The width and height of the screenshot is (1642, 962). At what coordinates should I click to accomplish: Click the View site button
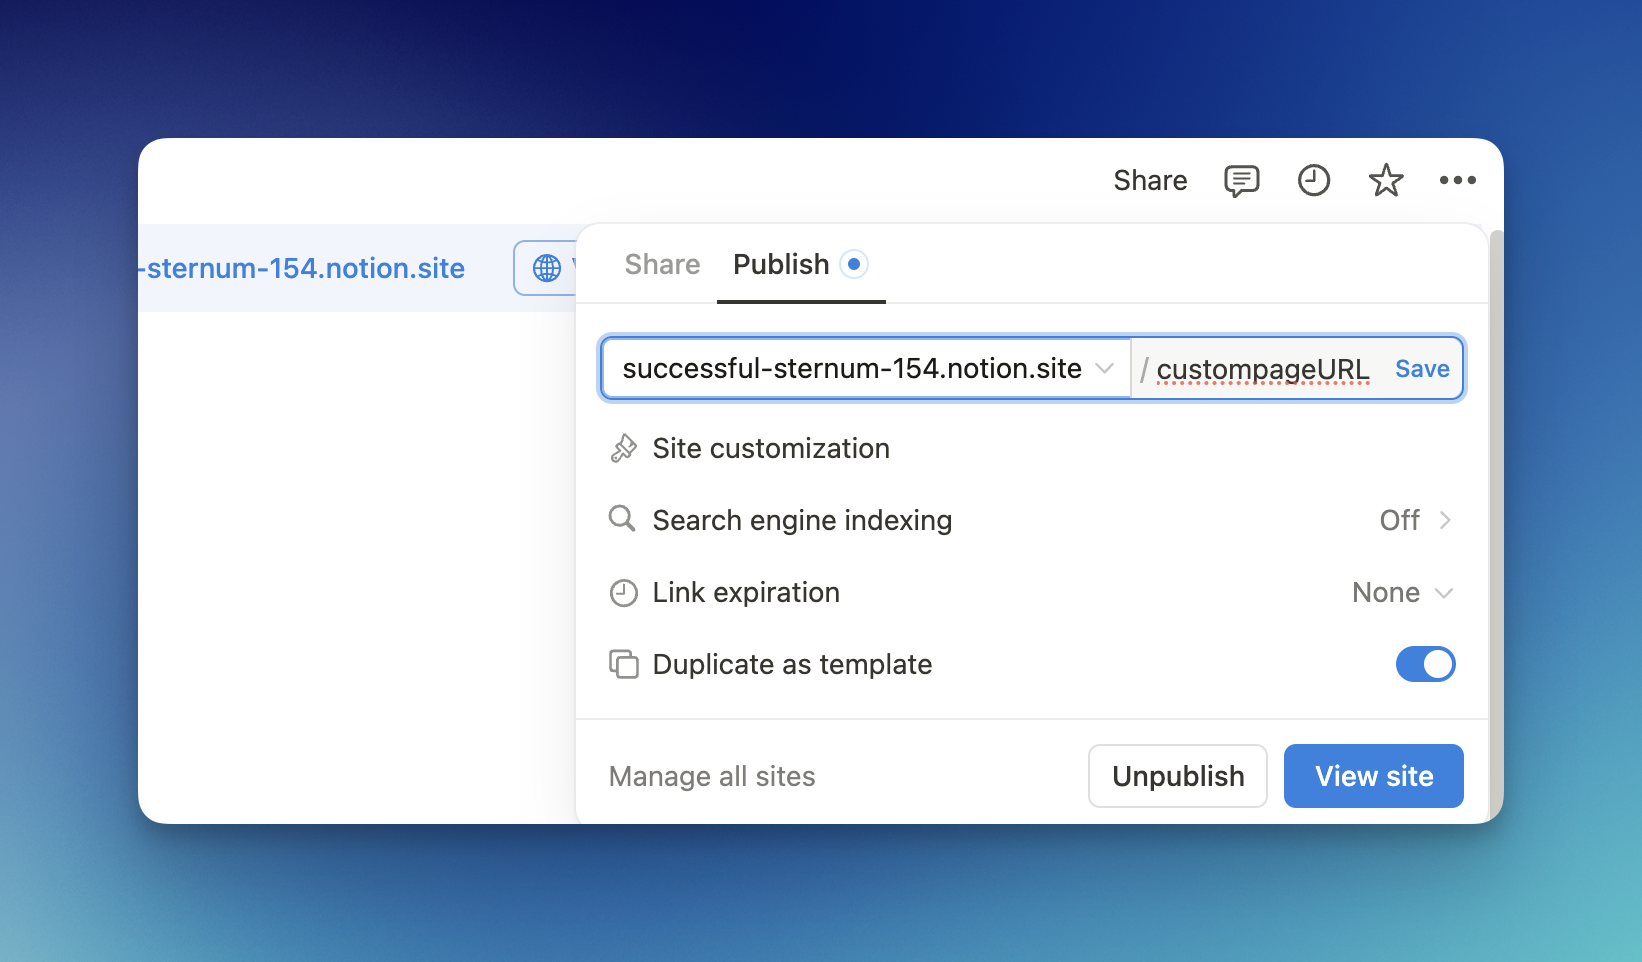[x=1373, y=776]
